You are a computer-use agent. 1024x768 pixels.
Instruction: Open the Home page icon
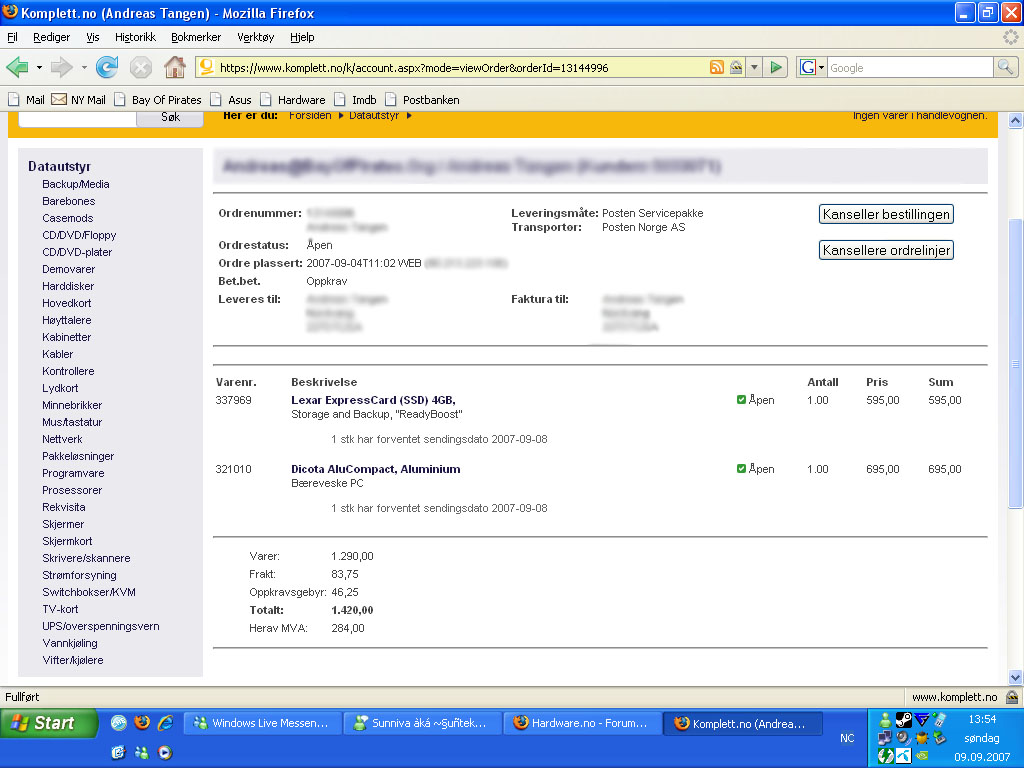174,67
